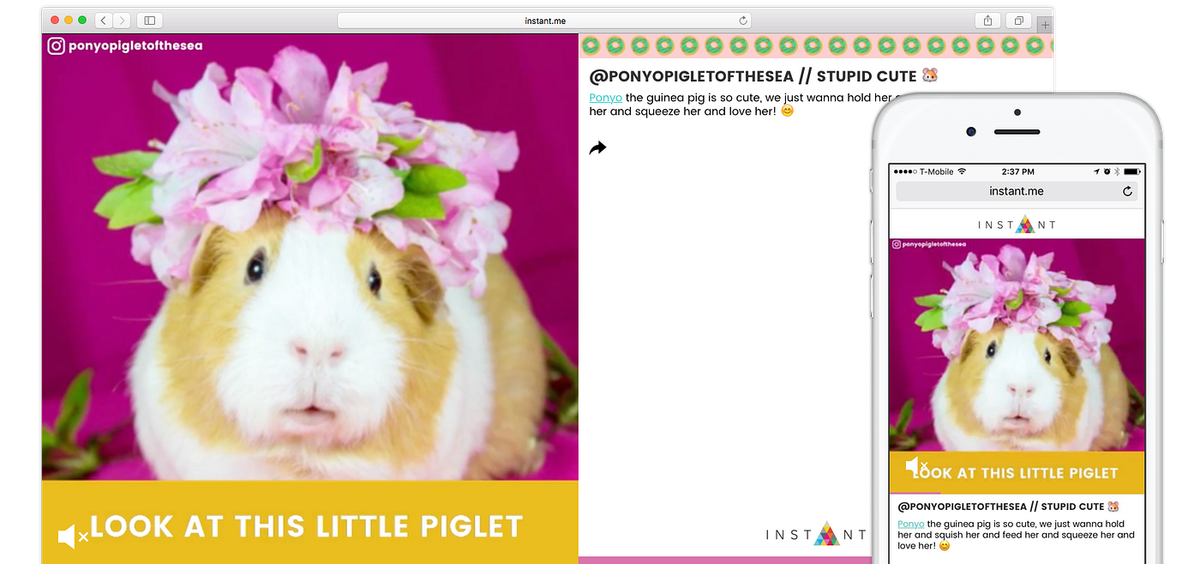Tap the Ponyo link on the phone
This screenshot has width=1200, height=564.
click(910, 524)
